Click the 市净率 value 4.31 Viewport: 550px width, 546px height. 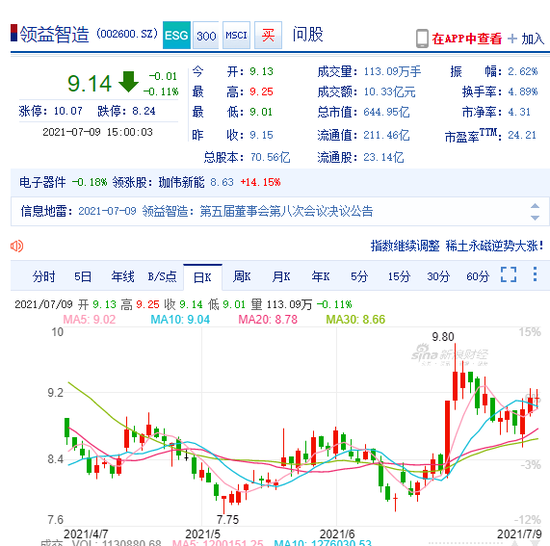pos(519,112)
